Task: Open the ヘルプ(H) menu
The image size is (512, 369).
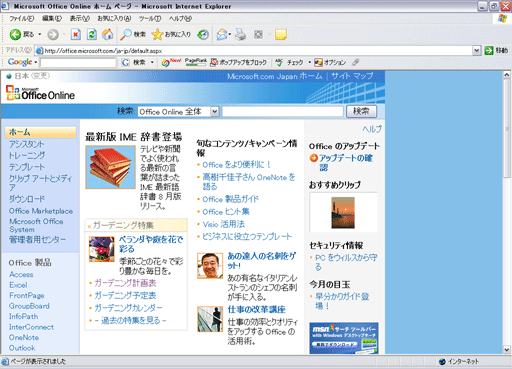Action: click(180, 19)
